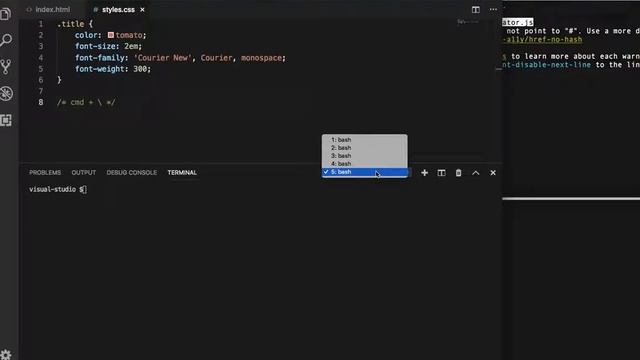Switch to the OUTPUT panel tab

84,173
